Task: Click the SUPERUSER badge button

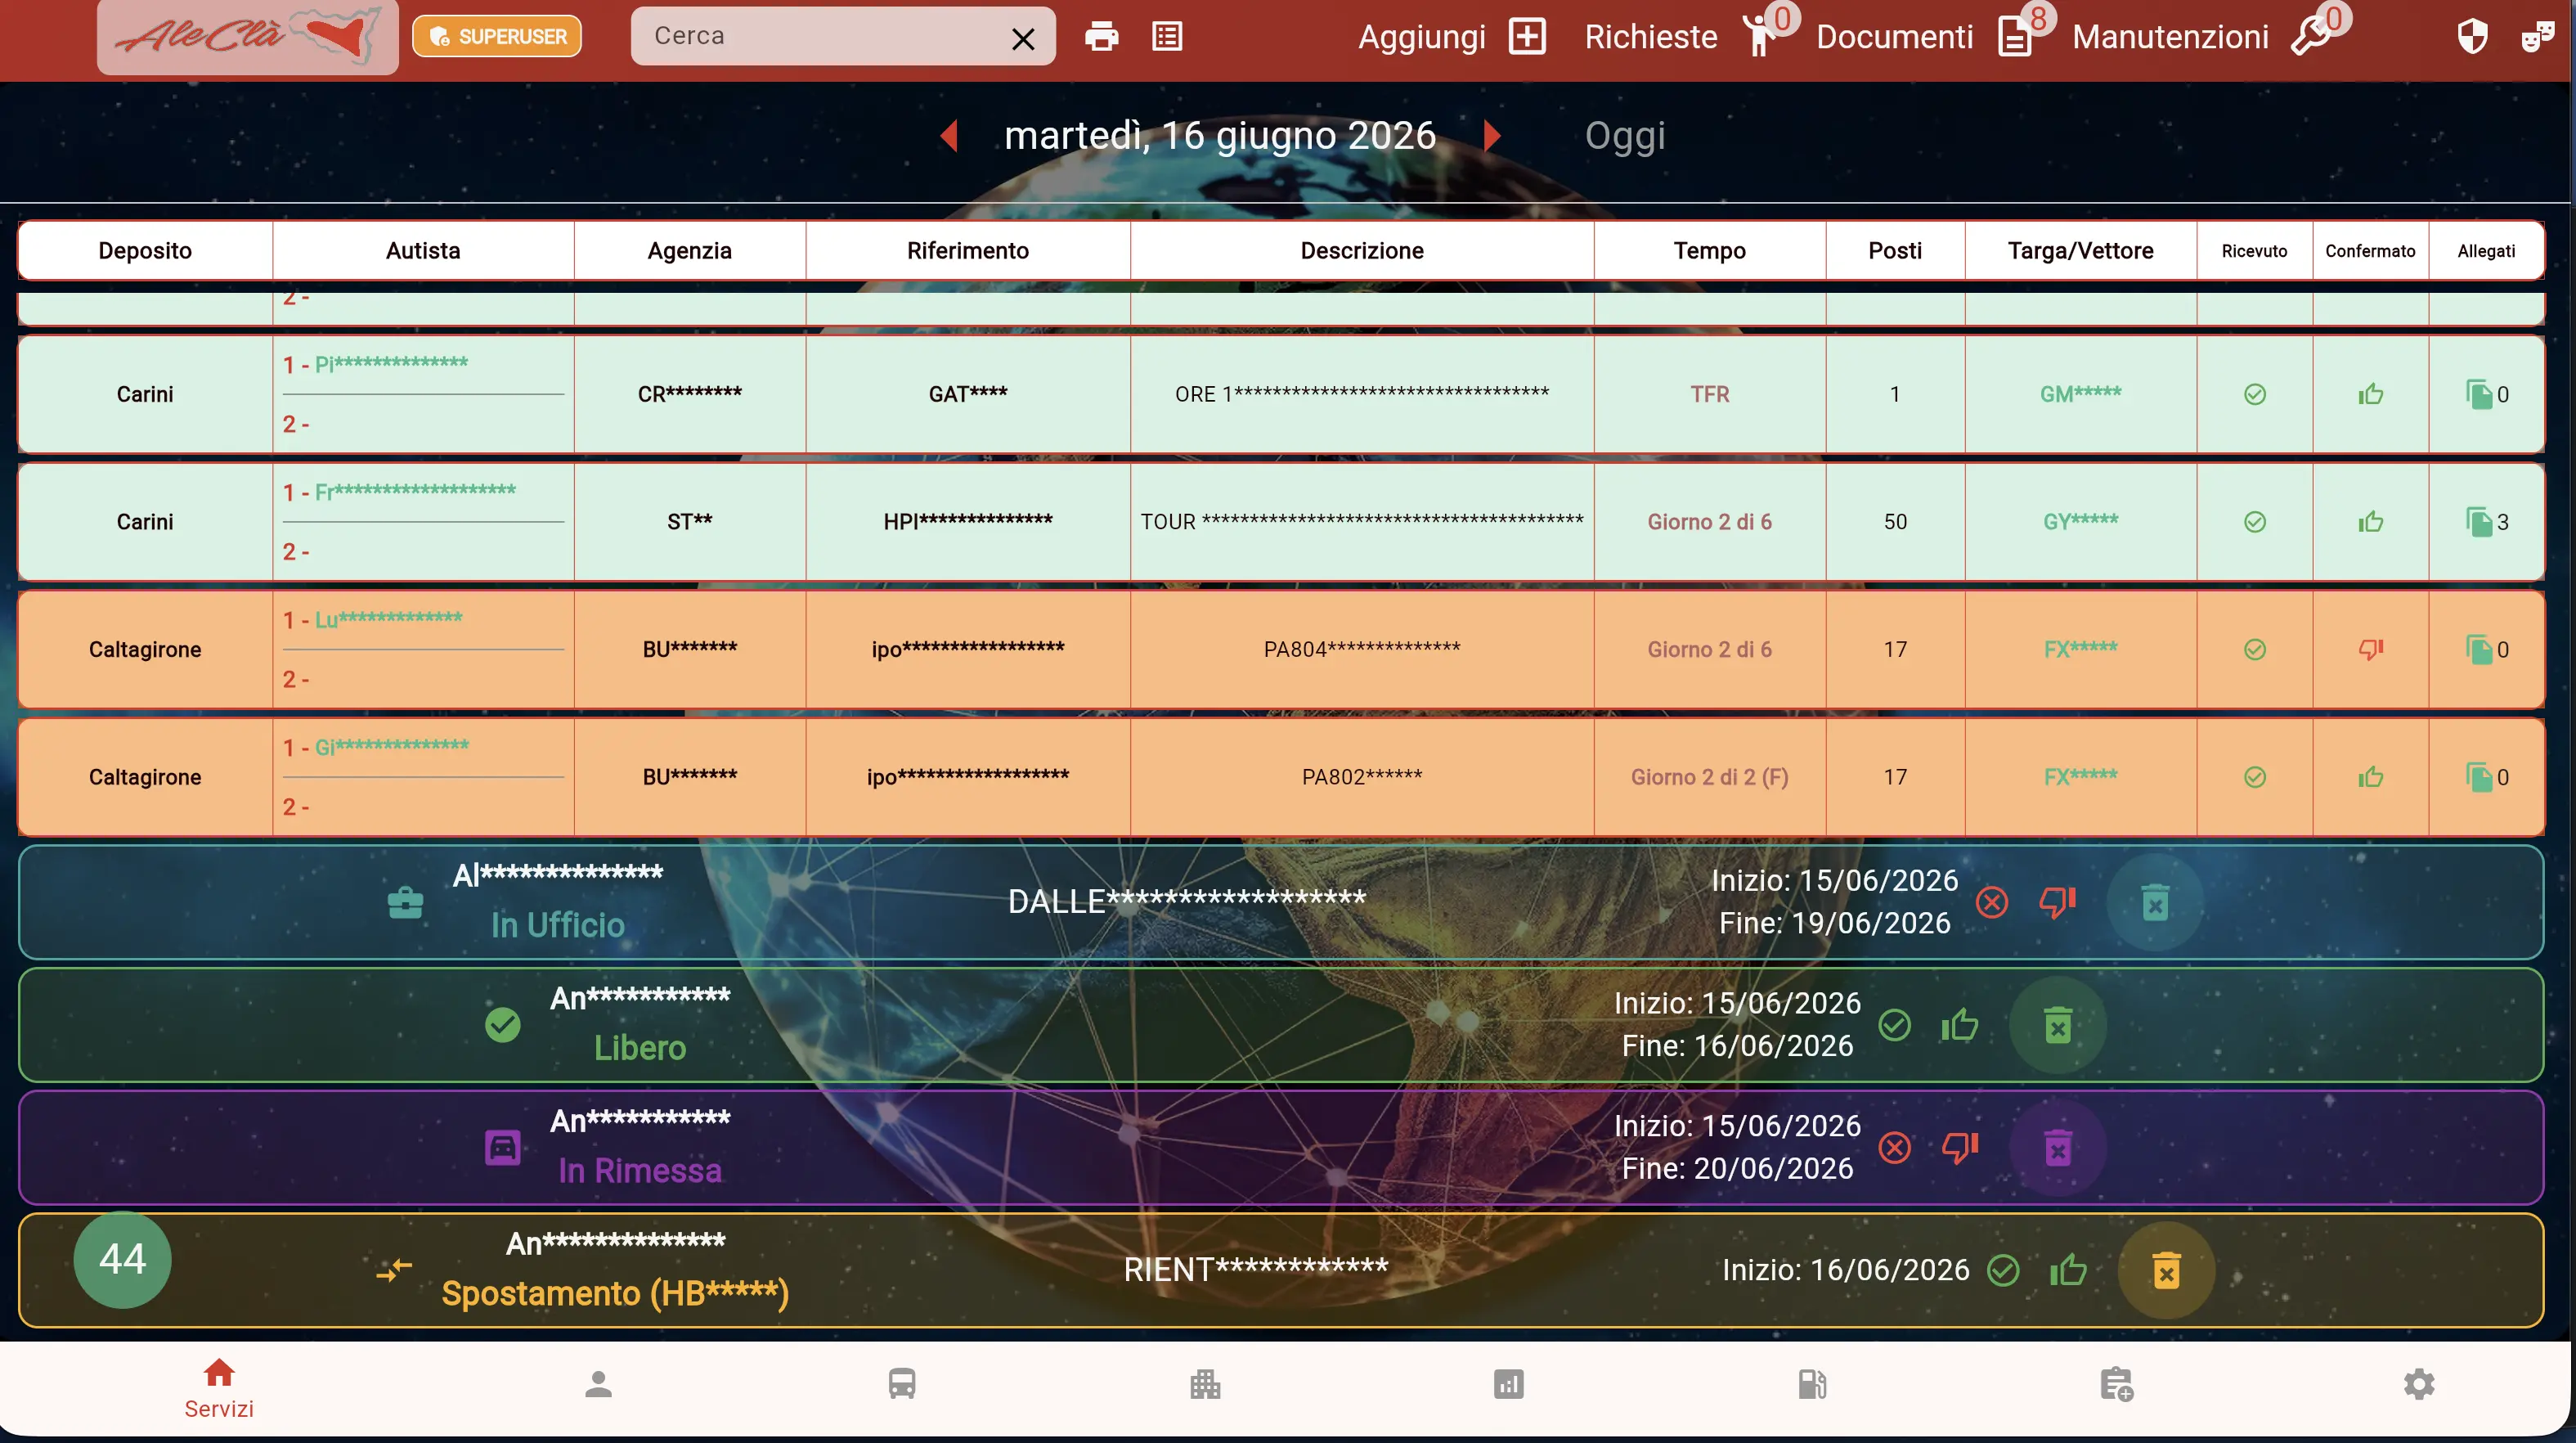Action: (x=497, y=37)
